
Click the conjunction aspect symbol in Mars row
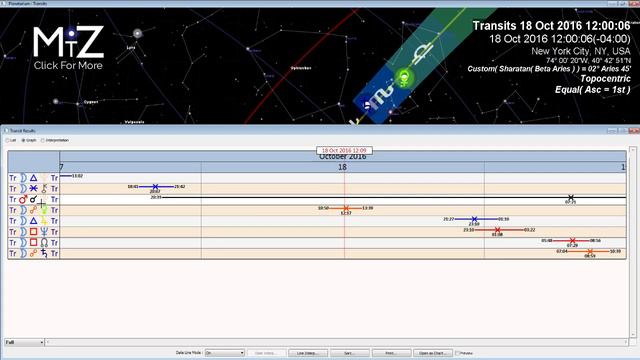(x=33, y=199)
